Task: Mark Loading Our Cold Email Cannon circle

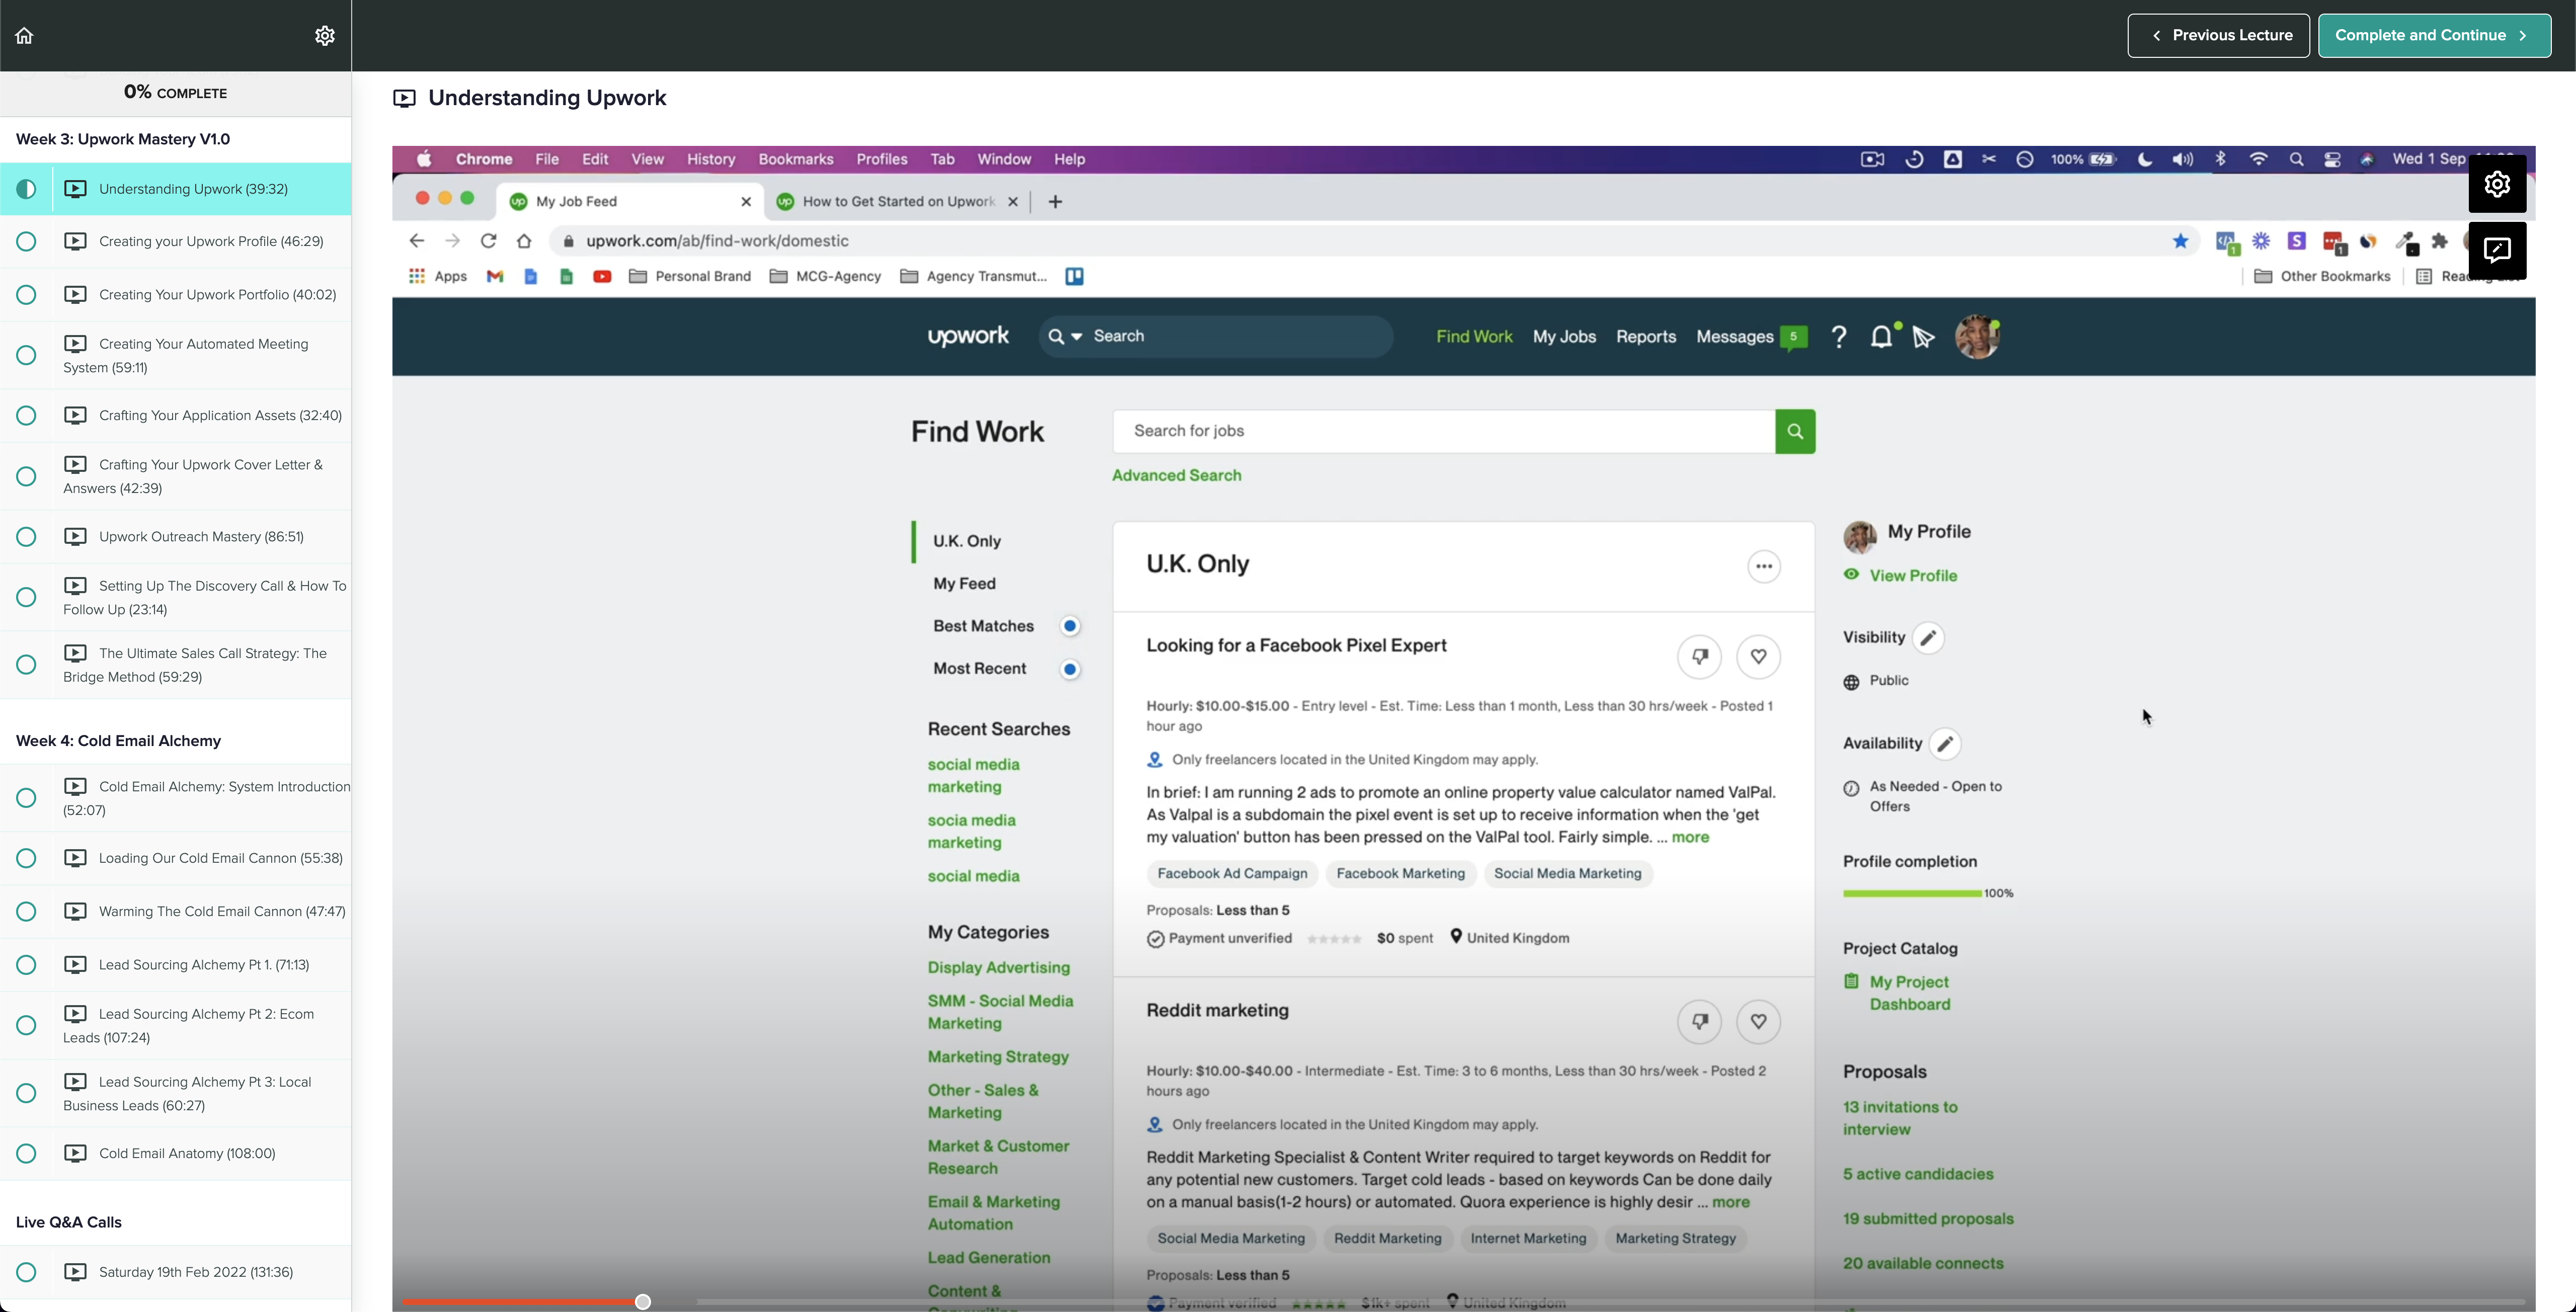Action: 27,859
